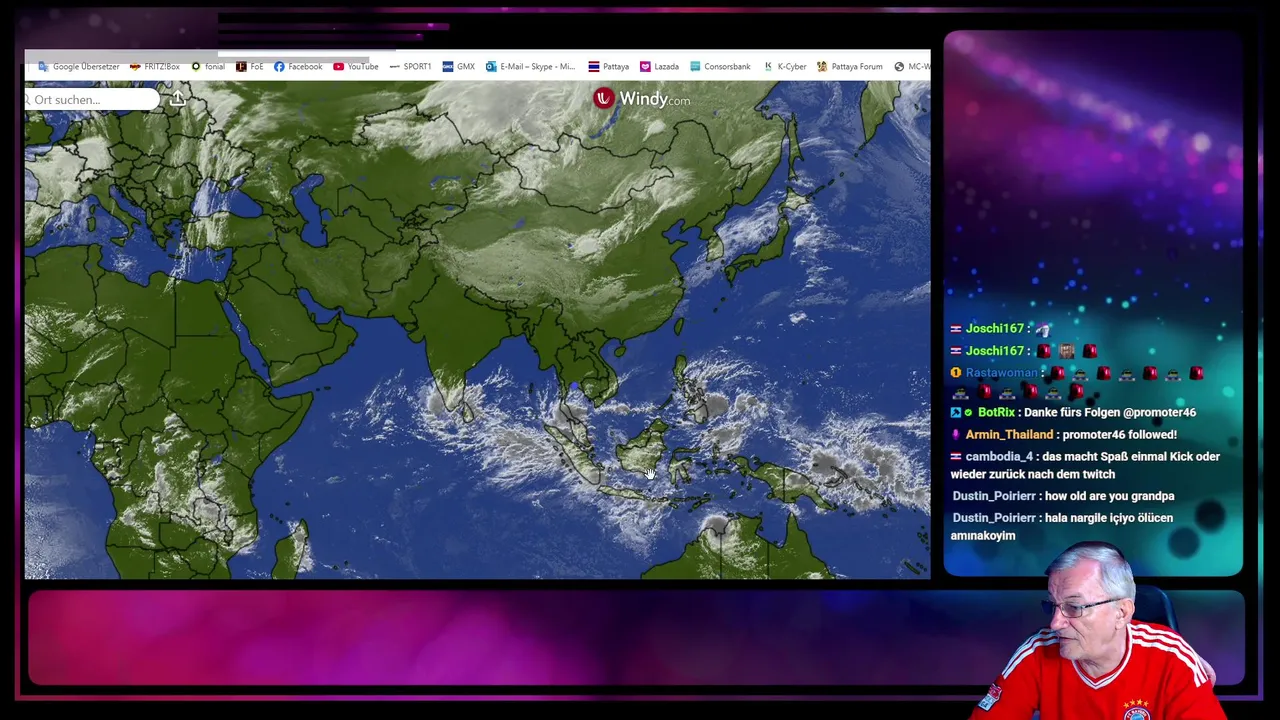Open the Pattaya bookmark with flag icon
The image size is (1280, 720).
click(x=608, y=67)
